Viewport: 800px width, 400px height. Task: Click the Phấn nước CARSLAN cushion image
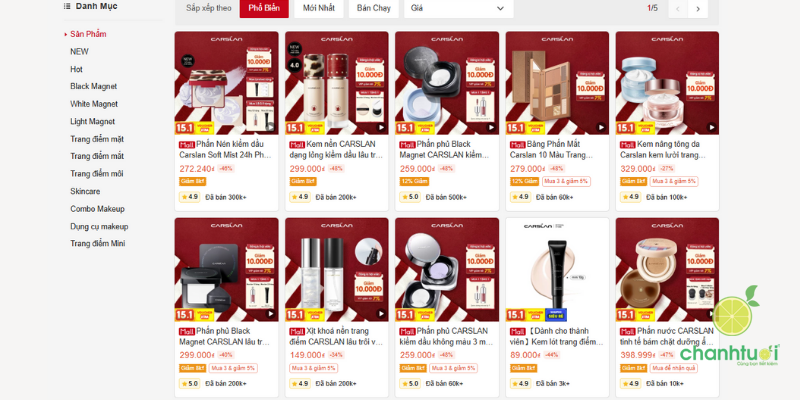667,270
